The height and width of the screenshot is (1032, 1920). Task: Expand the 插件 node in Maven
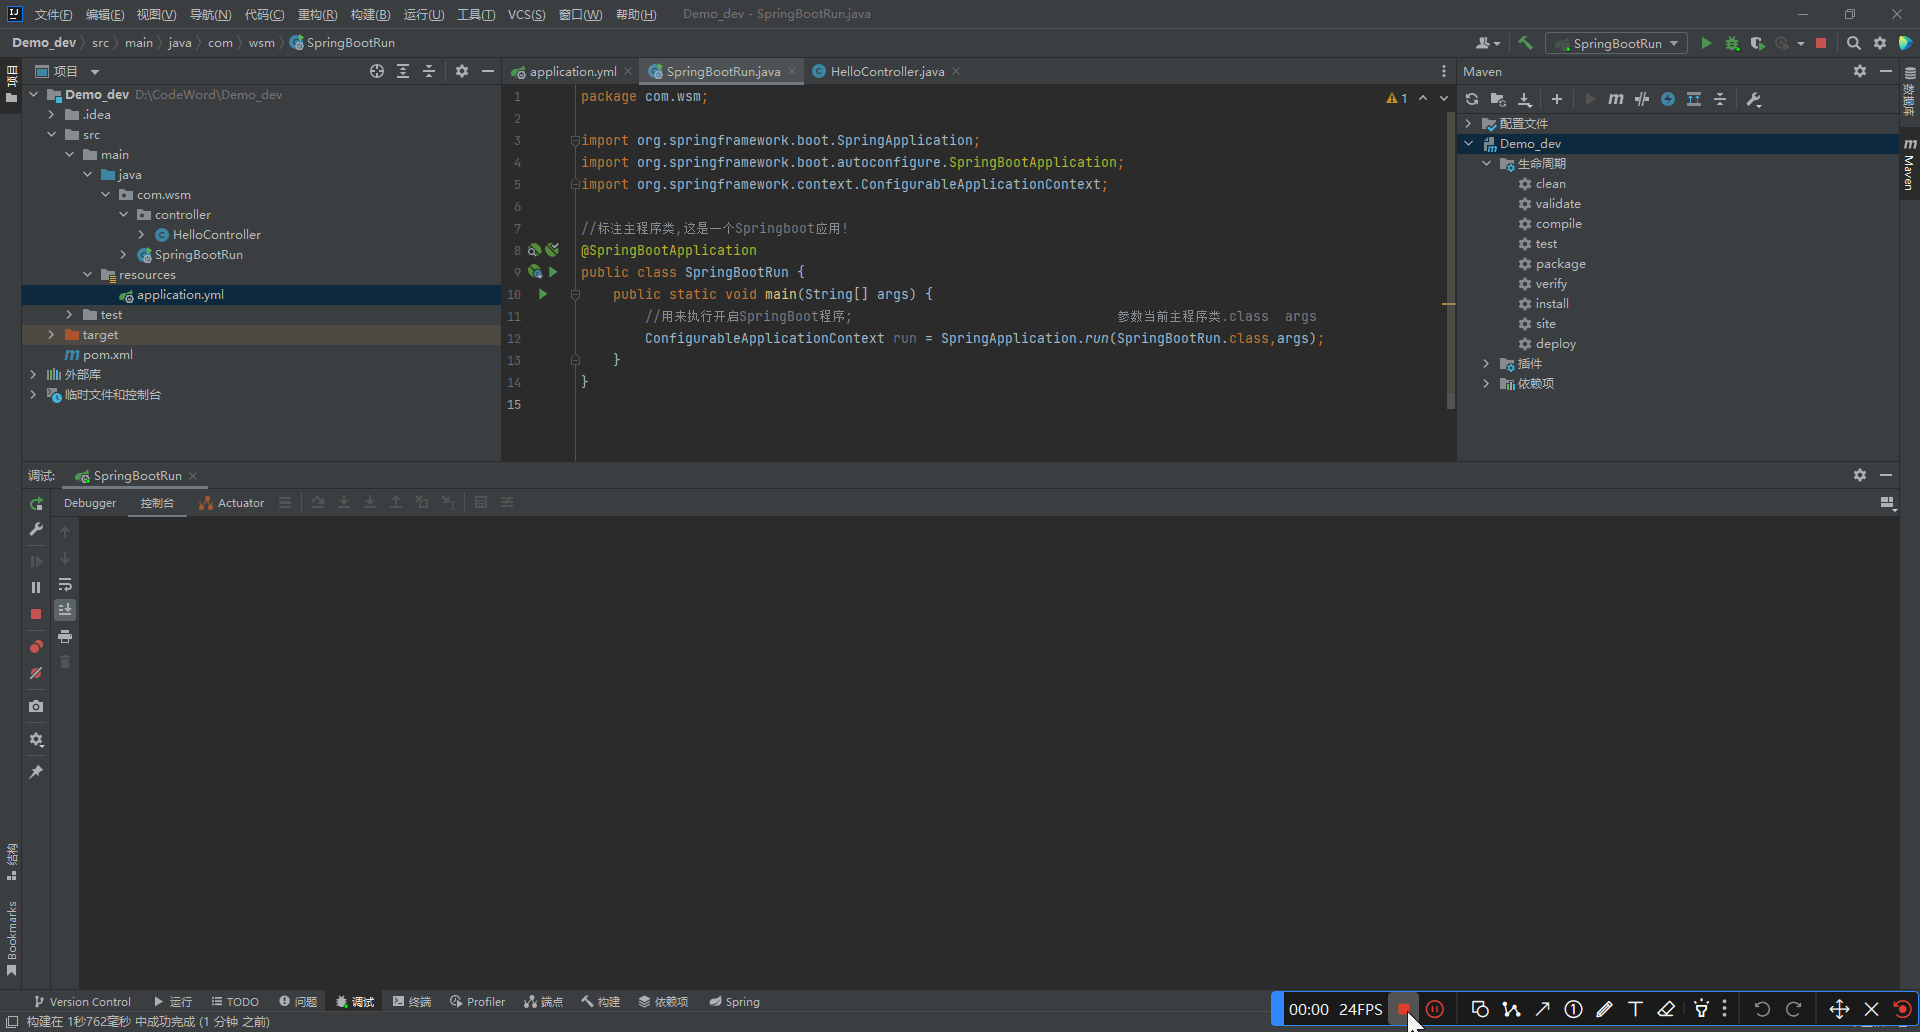1487,364
